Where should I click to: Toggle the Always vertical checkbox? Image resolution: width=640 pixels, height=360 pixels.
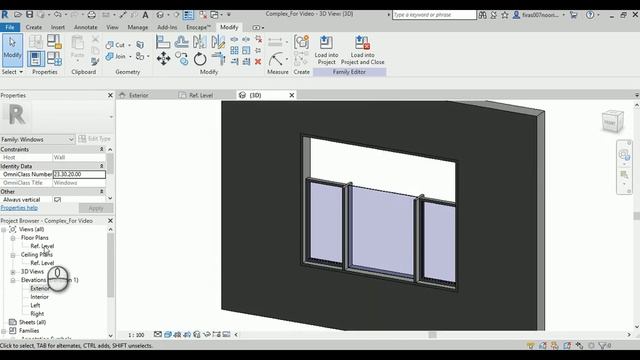(x=57, y=200)
